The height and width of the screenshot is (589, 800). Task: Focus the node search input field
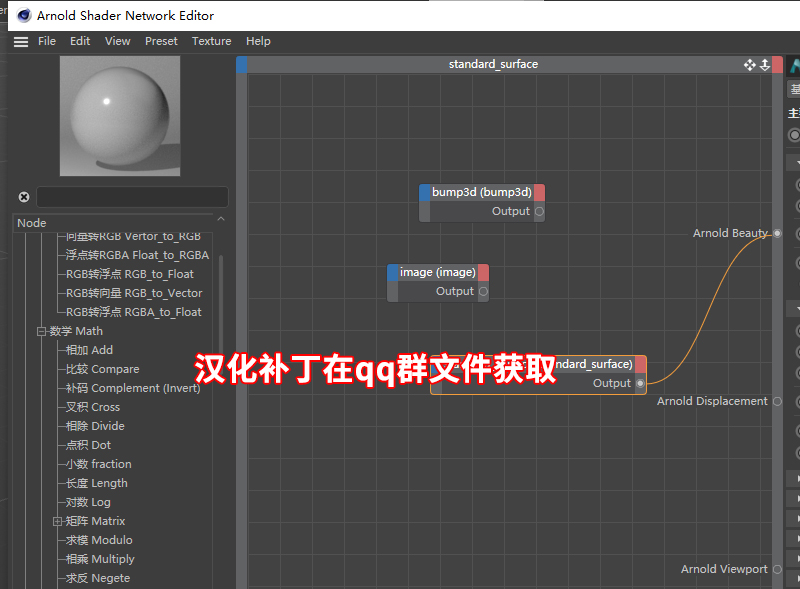[132, 197]
